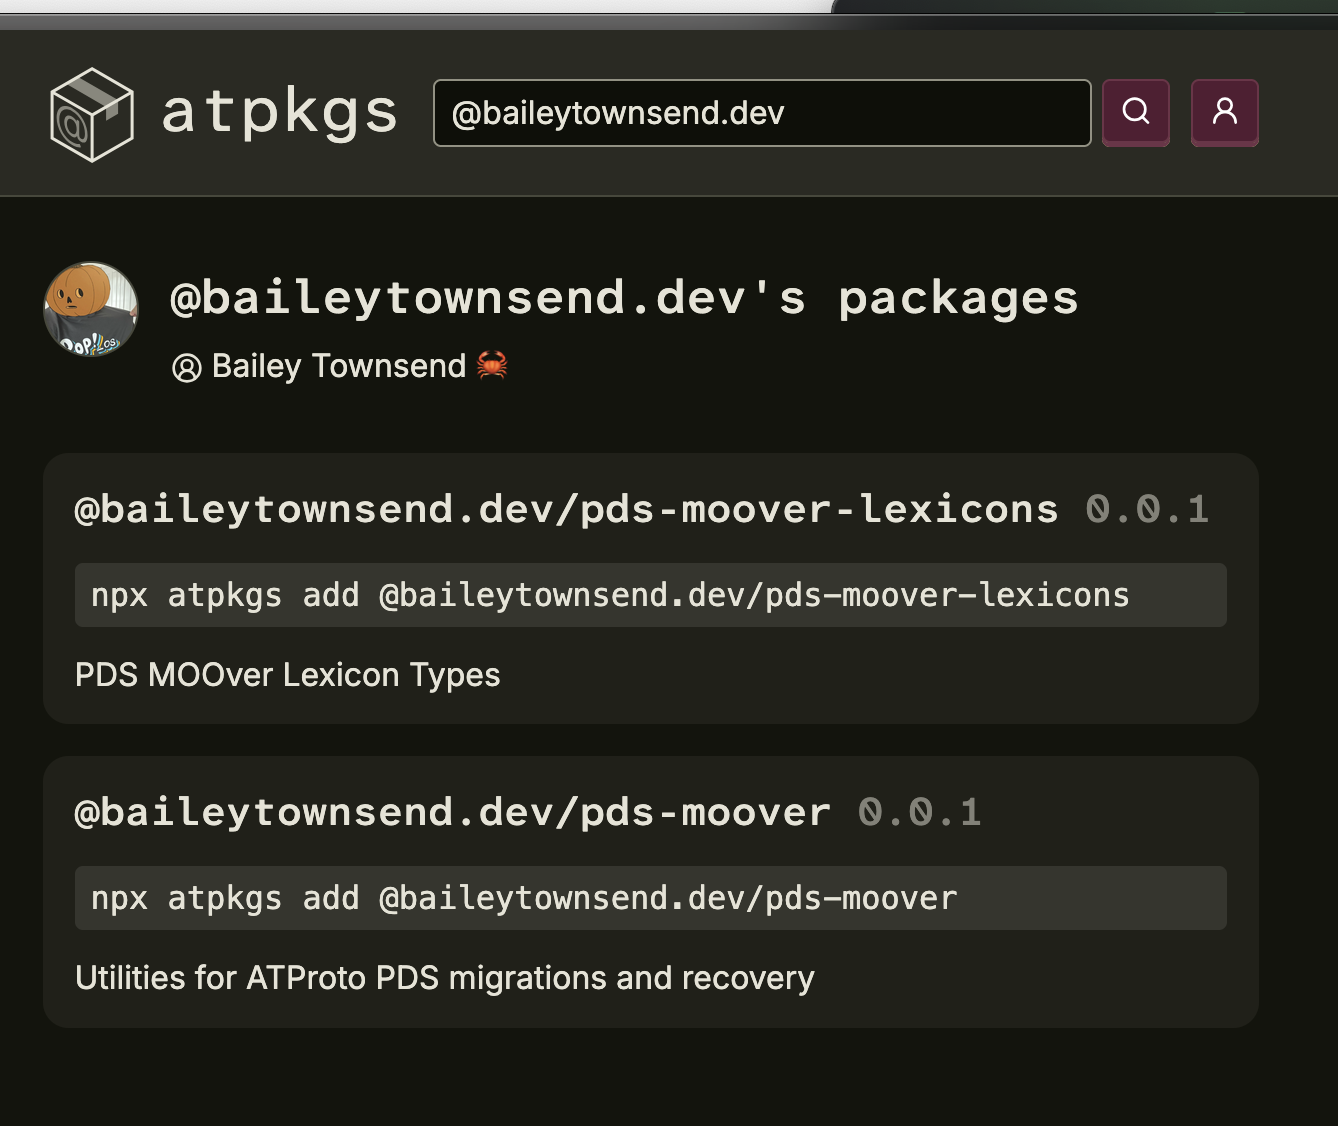This screenshot has height=1126, width=1338.
Task: Click the crab emoji after Bailey Townsend
Action: [x=492, y=366]
